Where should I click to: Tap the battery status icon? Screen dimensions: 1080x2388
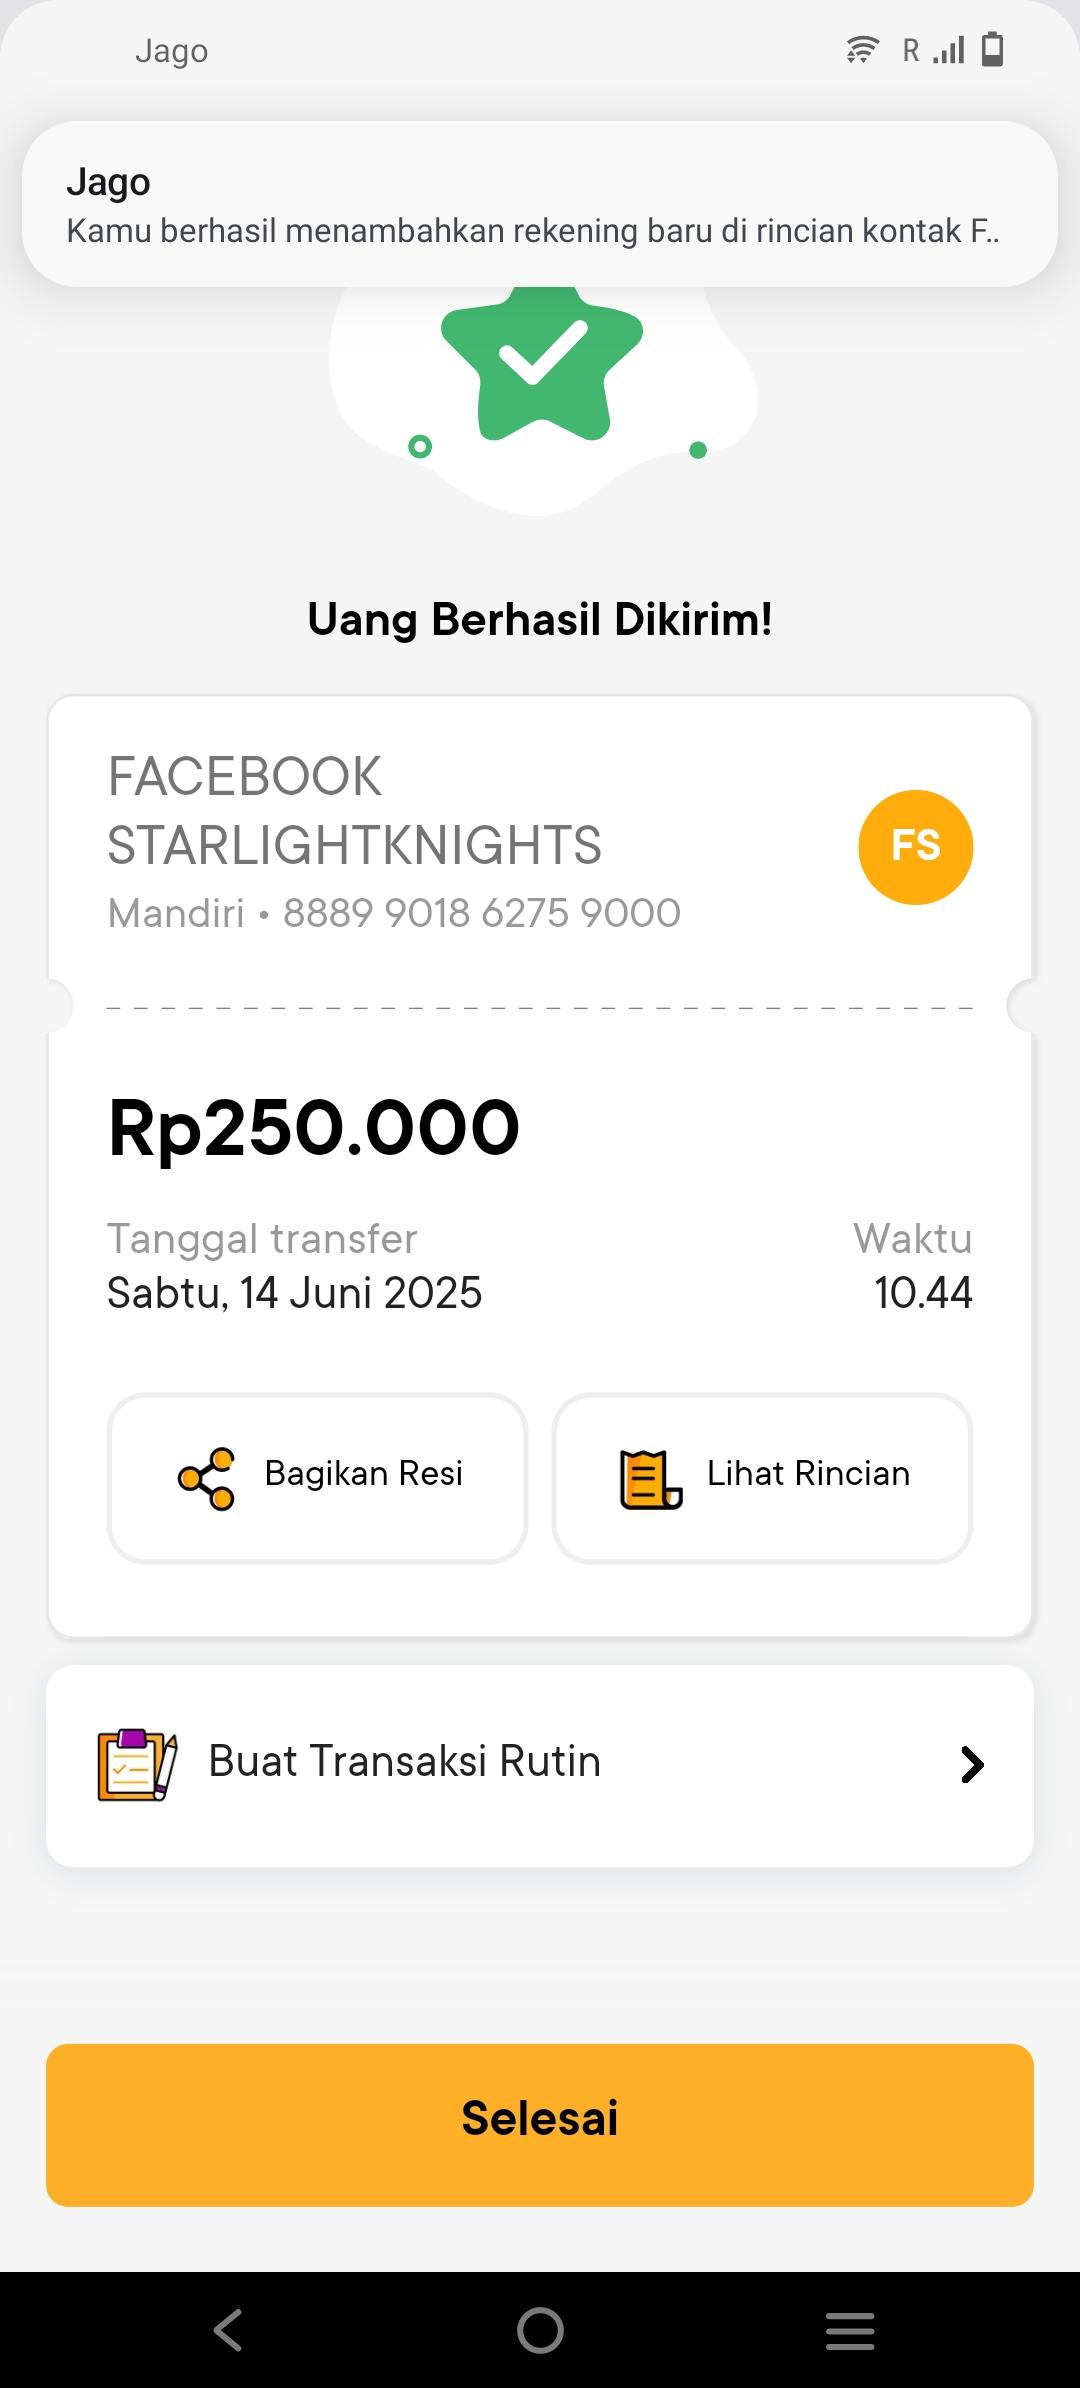[992, 49]
